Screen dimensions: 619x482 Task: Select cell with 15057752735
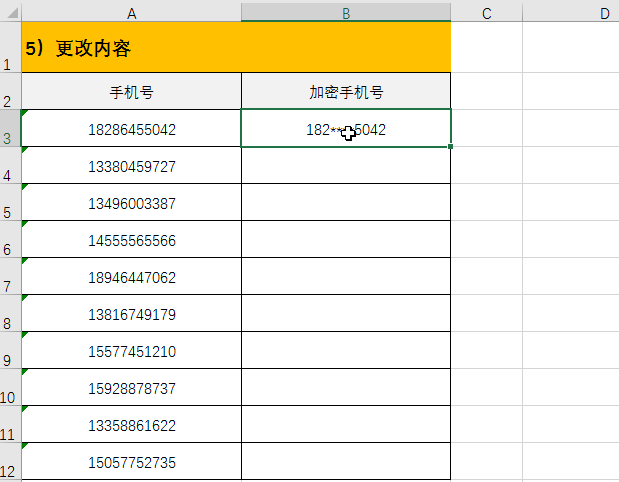click(131, 461)
